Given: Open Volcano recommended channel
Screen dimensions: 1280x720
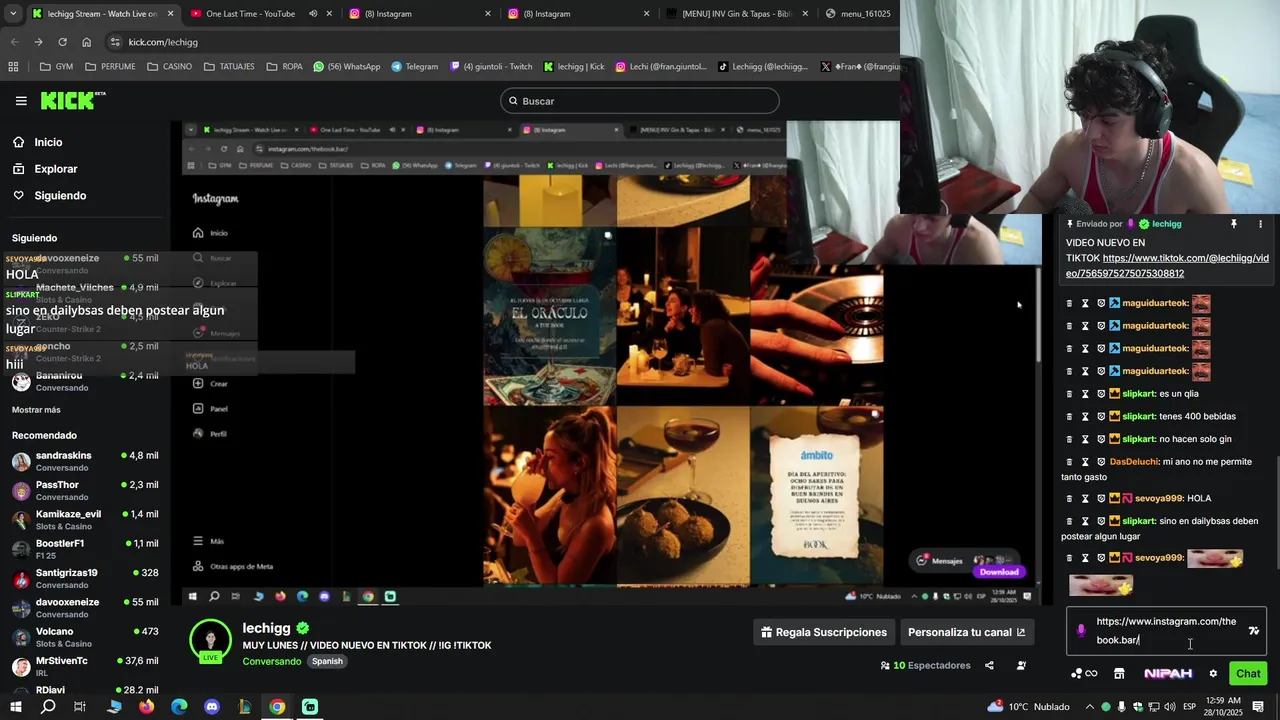Looking at the screenshot, I should tap(85, 637).
